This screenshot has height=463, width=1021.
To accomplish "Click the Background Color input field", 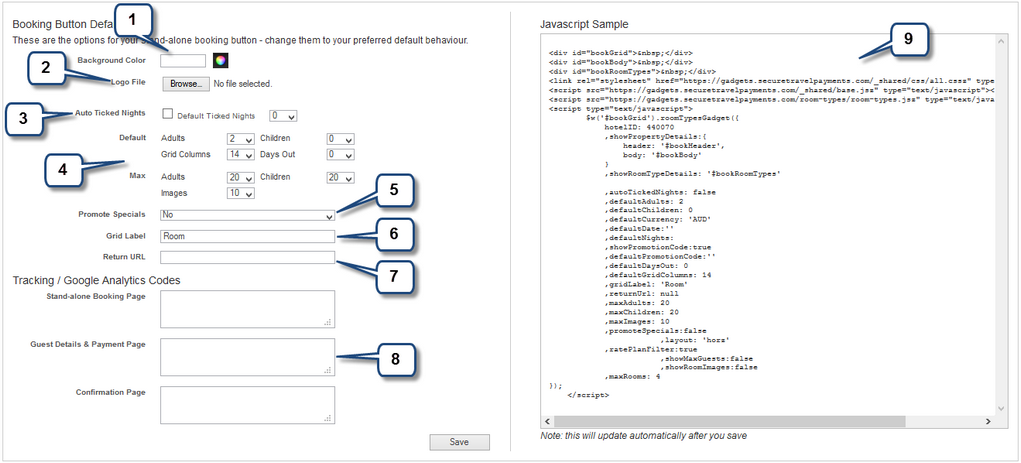I will tap(183, 61).
